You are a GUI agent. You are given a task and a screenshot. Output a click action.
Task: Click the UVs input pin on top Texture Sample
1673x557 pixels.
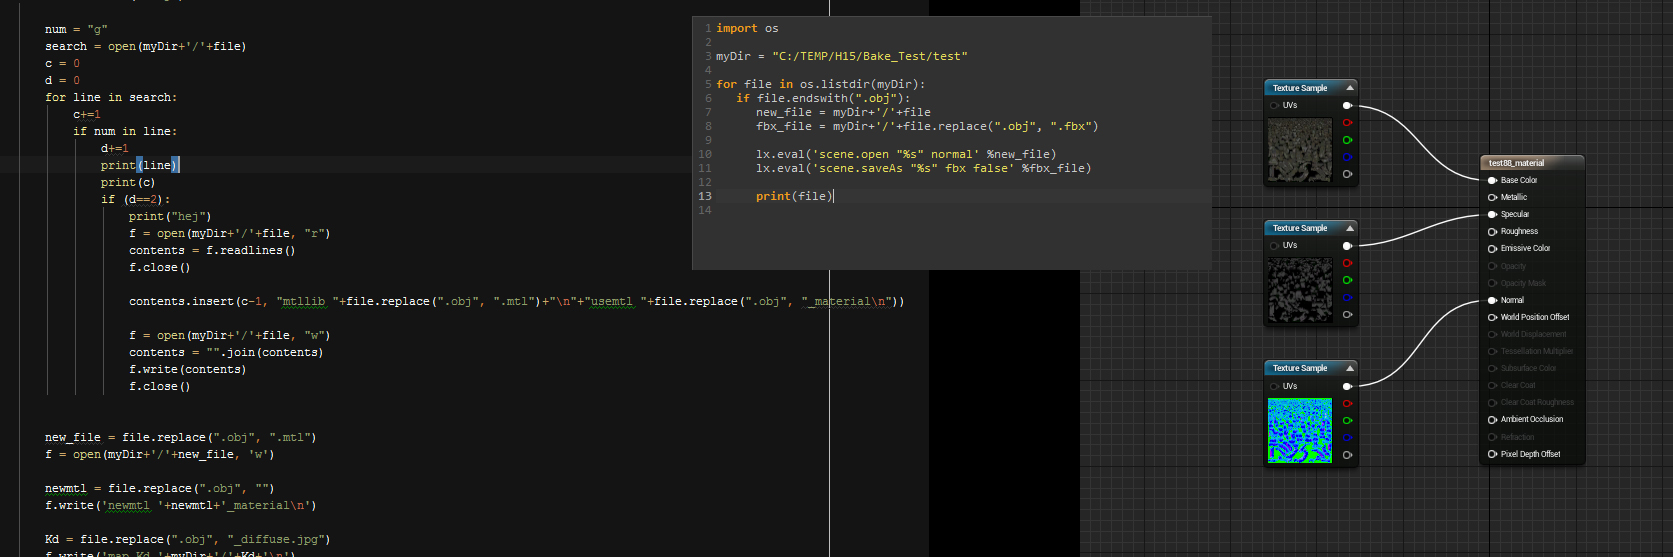[x=1275, y=105]
